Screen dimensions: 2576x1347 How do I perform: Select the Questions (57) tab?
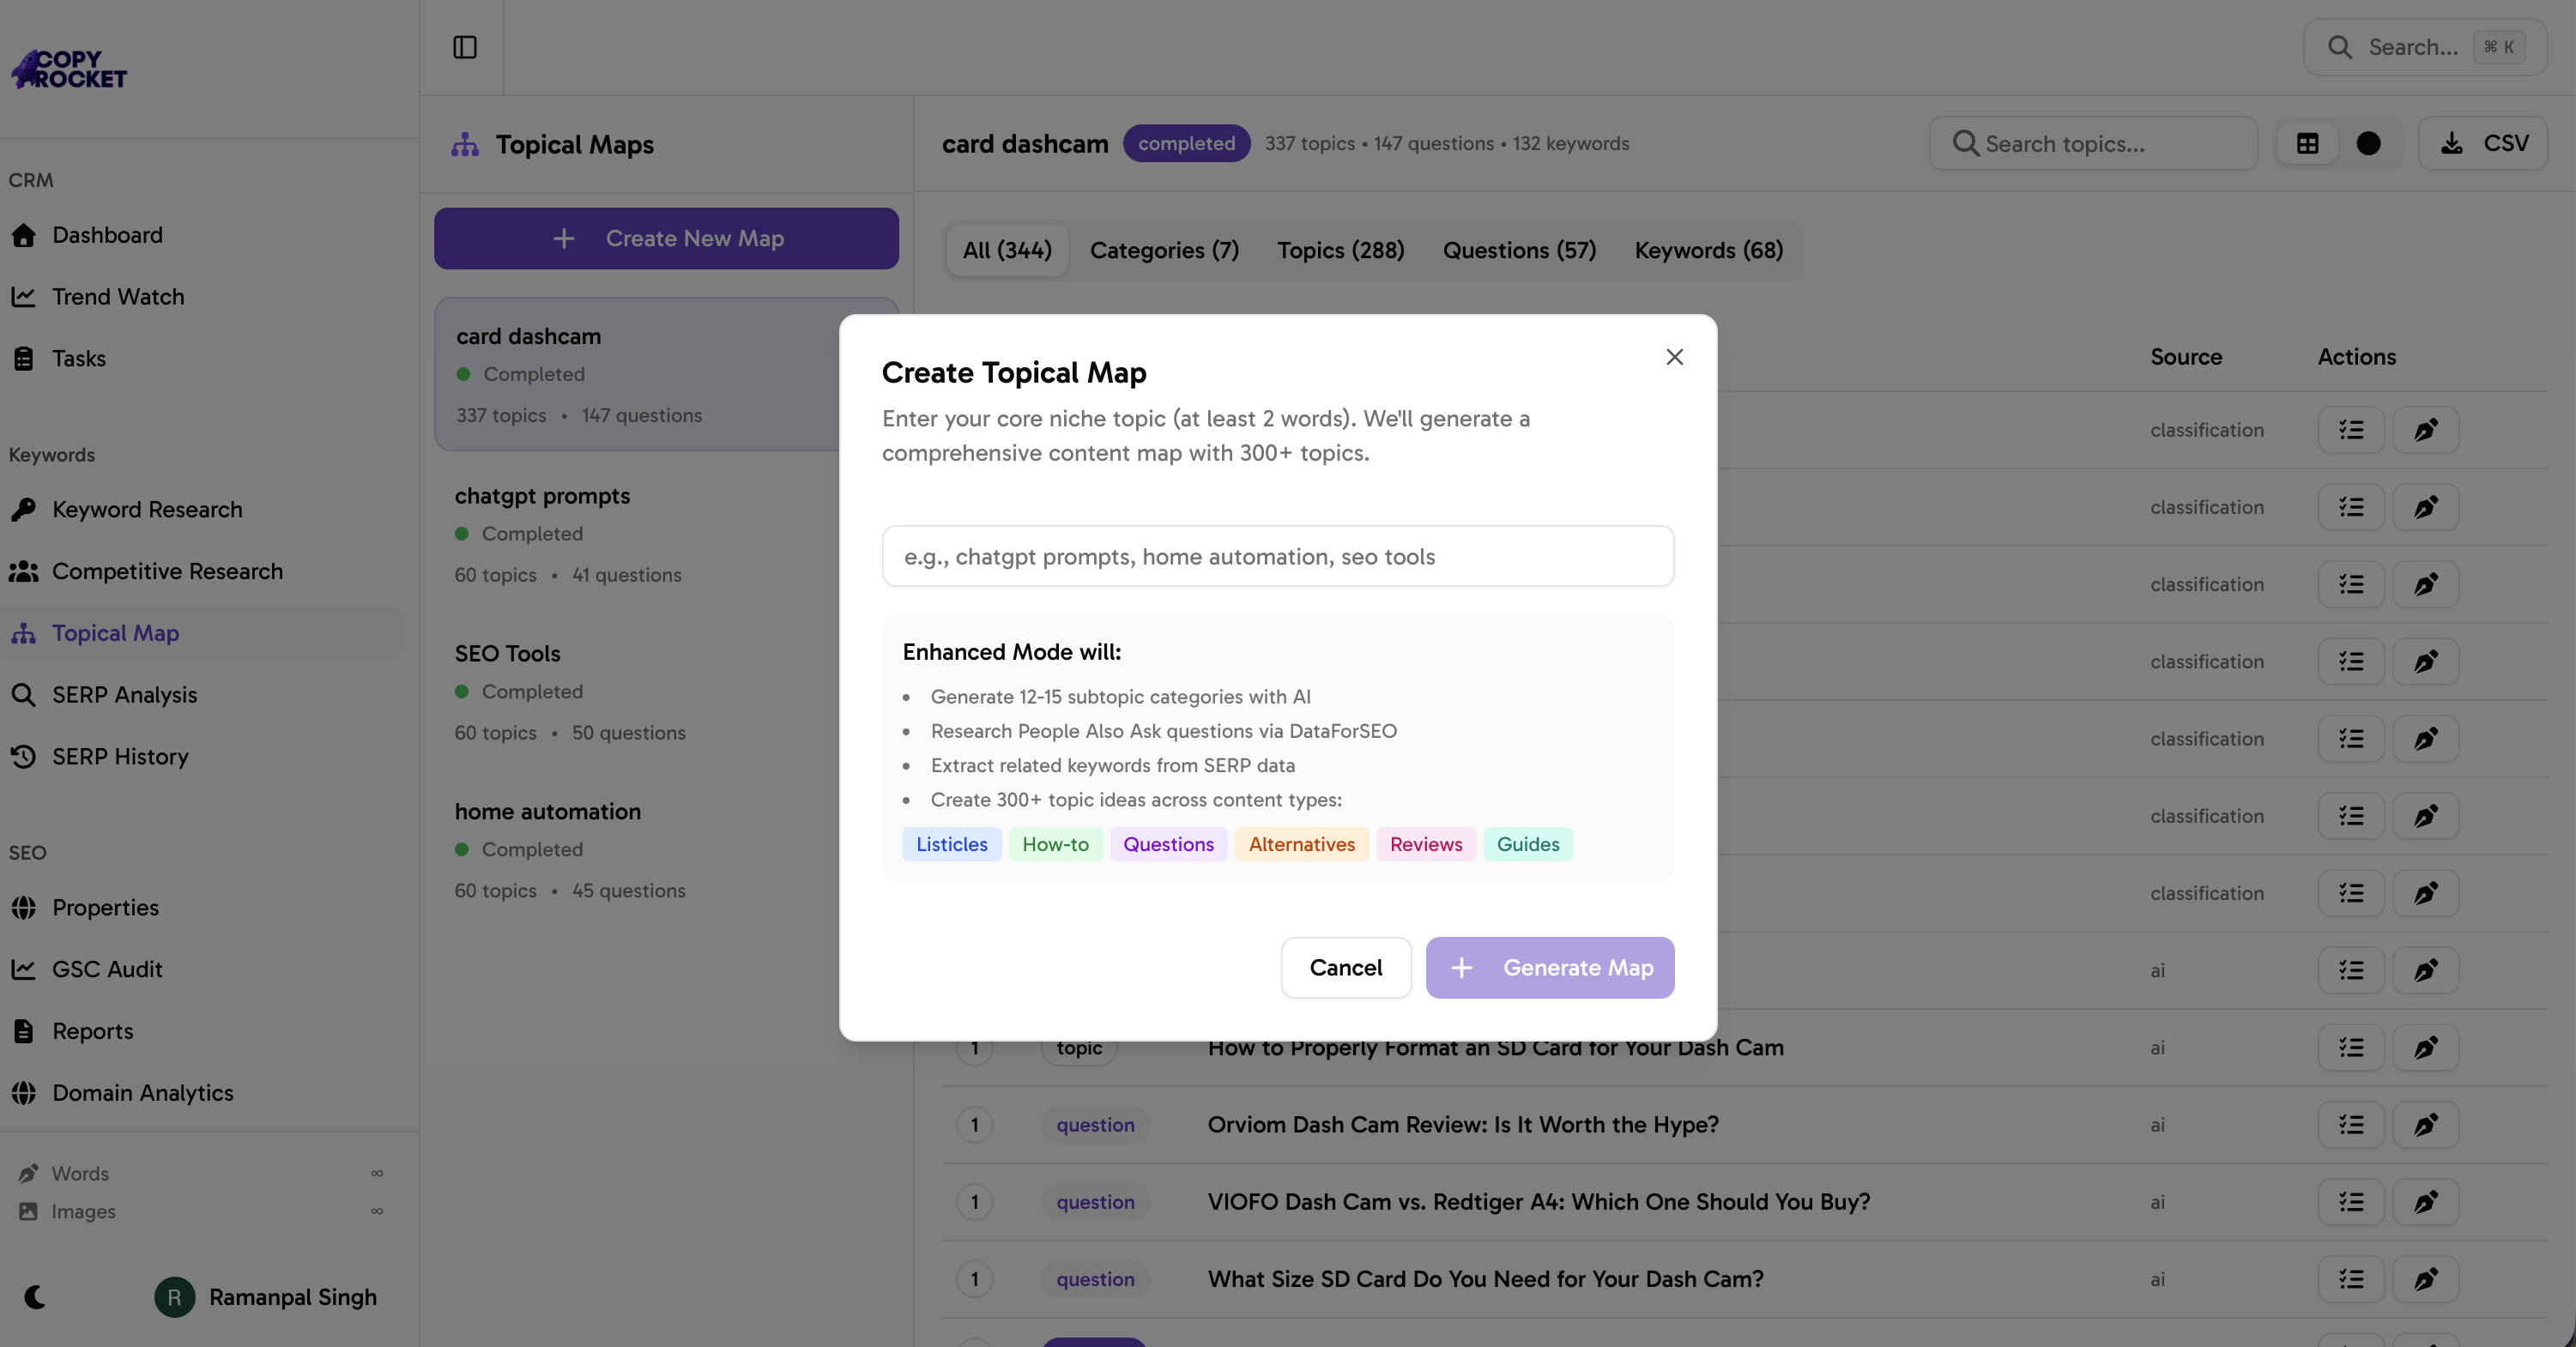coord(1518,250)
